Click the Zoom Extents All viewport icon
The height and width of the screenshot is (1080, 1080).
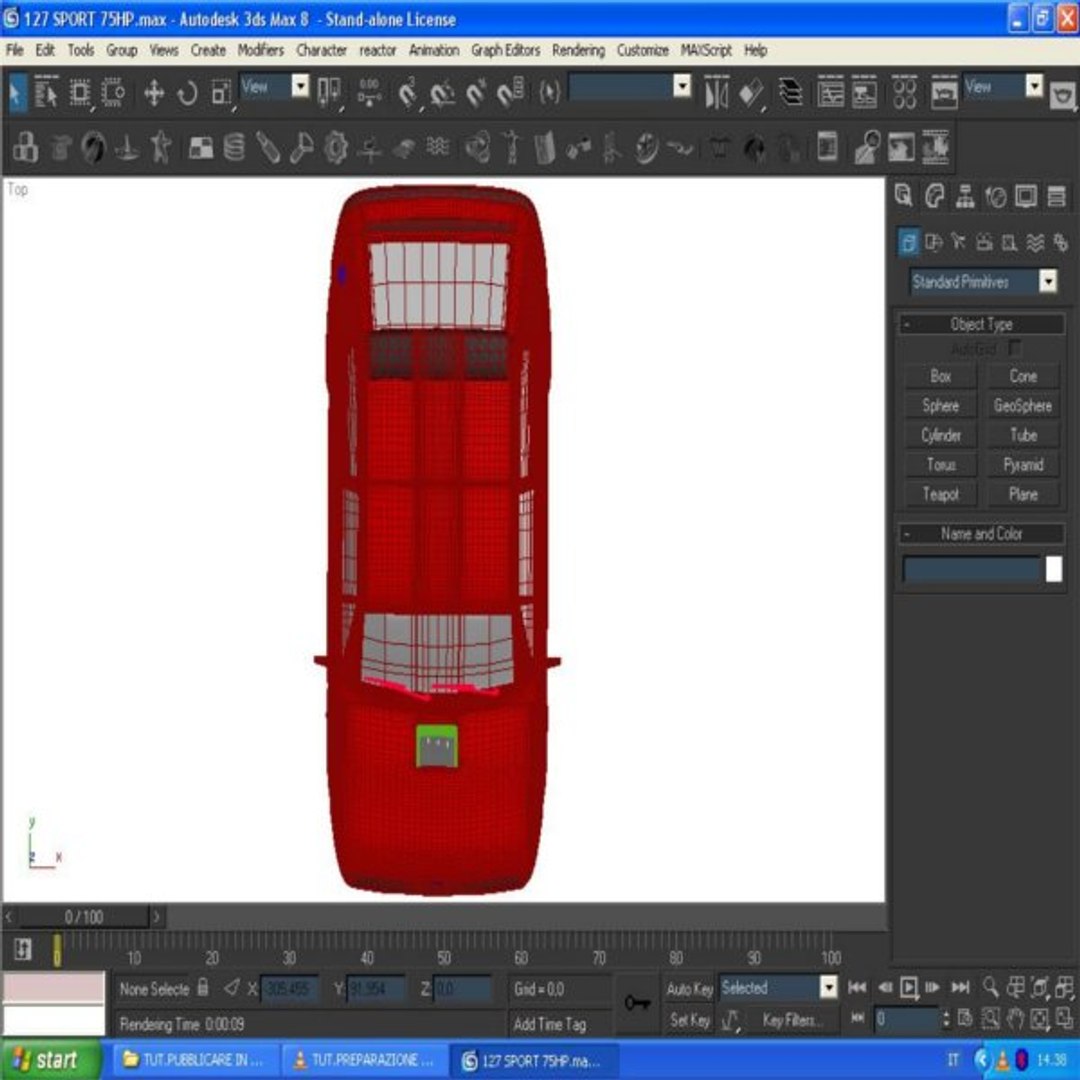1064,988
